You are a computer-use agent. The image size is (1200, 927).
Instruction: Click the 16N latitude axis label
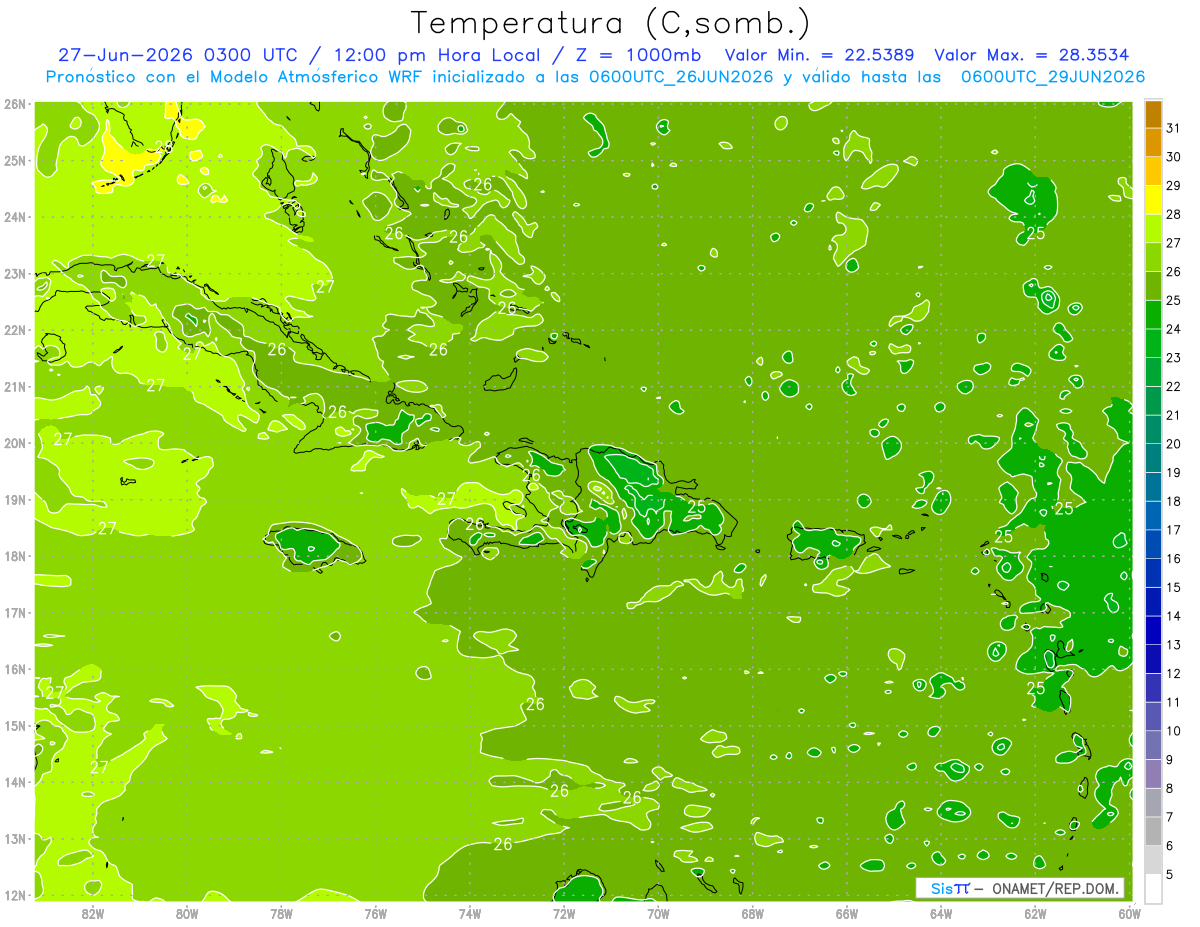click(15, 669)
